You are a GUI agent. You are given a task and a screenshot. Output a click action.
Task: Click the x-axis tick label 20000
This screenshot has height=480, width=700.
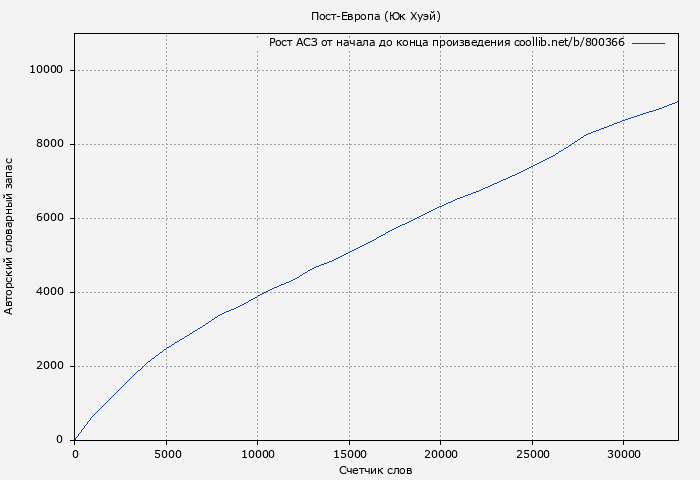tap(441, 453)
